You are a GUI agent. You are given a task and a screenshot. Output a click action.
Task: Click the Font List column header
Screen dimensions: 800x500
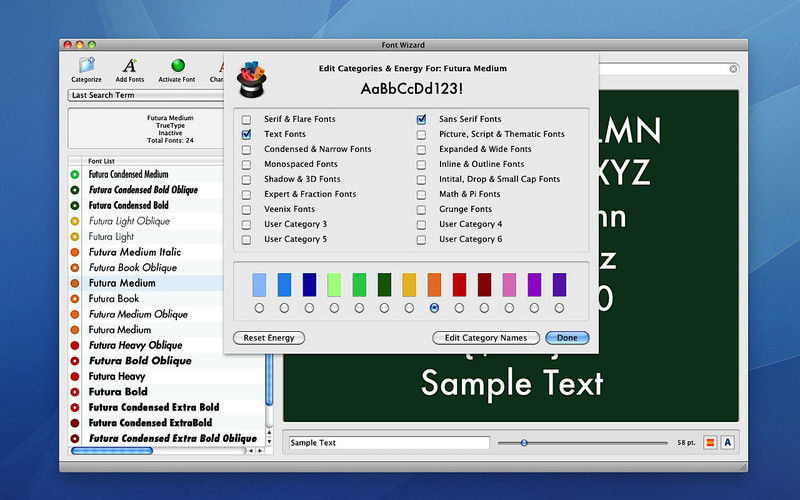click(153, 161)
